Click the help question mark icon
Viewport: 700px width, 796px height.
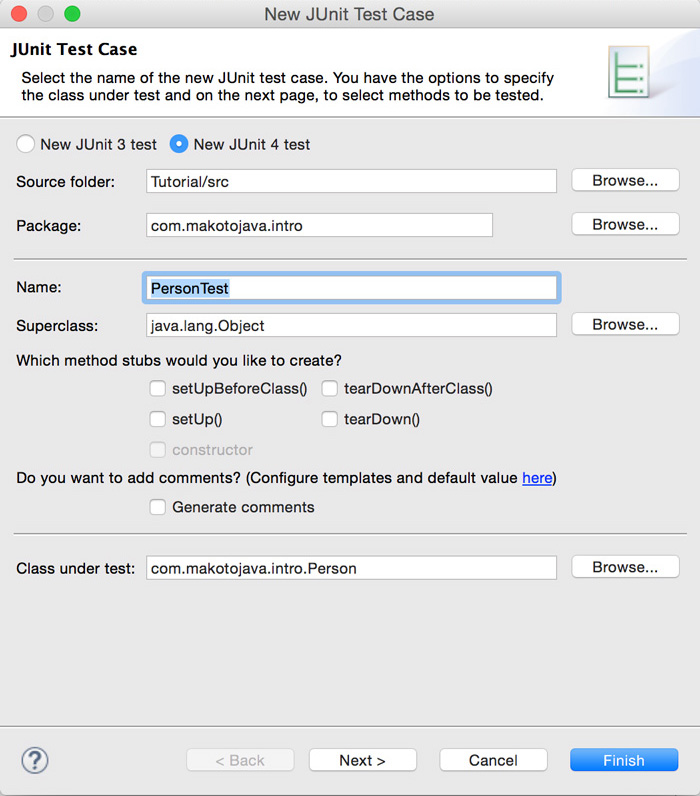coord(35,760)
